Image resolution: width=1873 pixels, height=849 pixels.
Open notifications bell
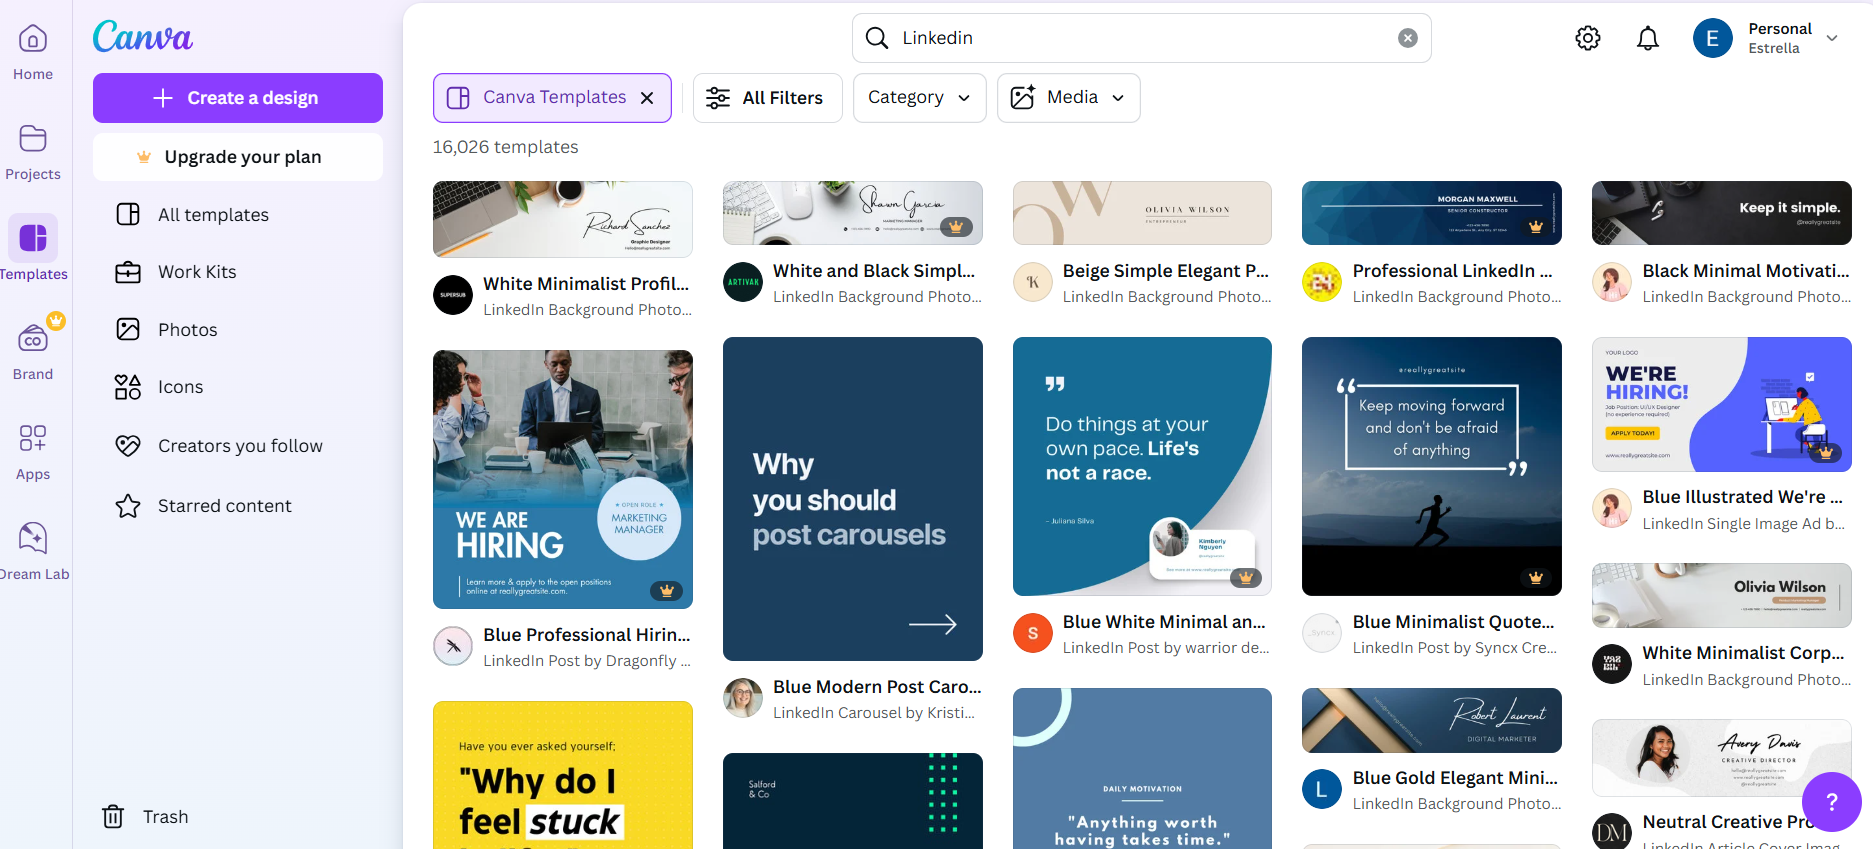pyautogui.click(x=1648, y=38)
